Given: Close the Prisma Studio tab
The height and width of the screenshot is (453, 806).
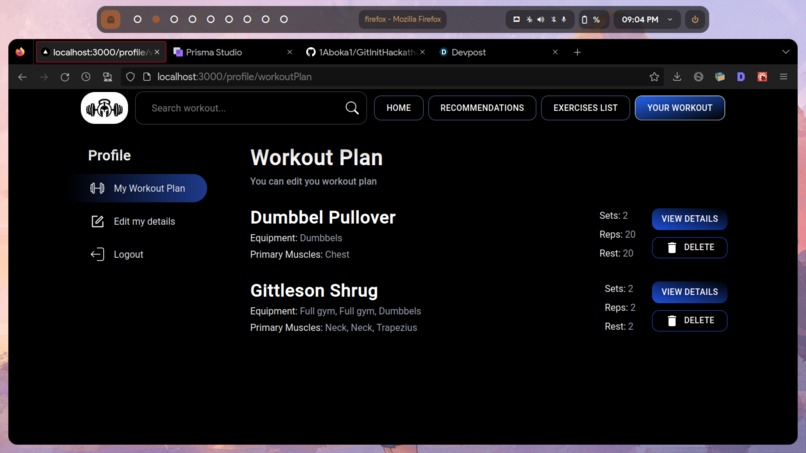Looking at the screenshot, I should point(289,52).
